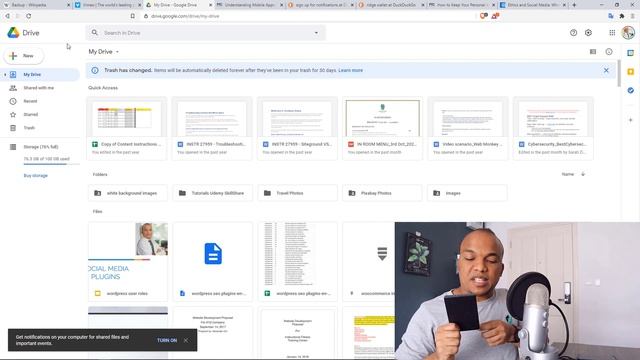This screenshot has width=640, height=360.
Task: Open INSTR 27959 Troubleshooting quick access doc
Action: pos(212,128)
